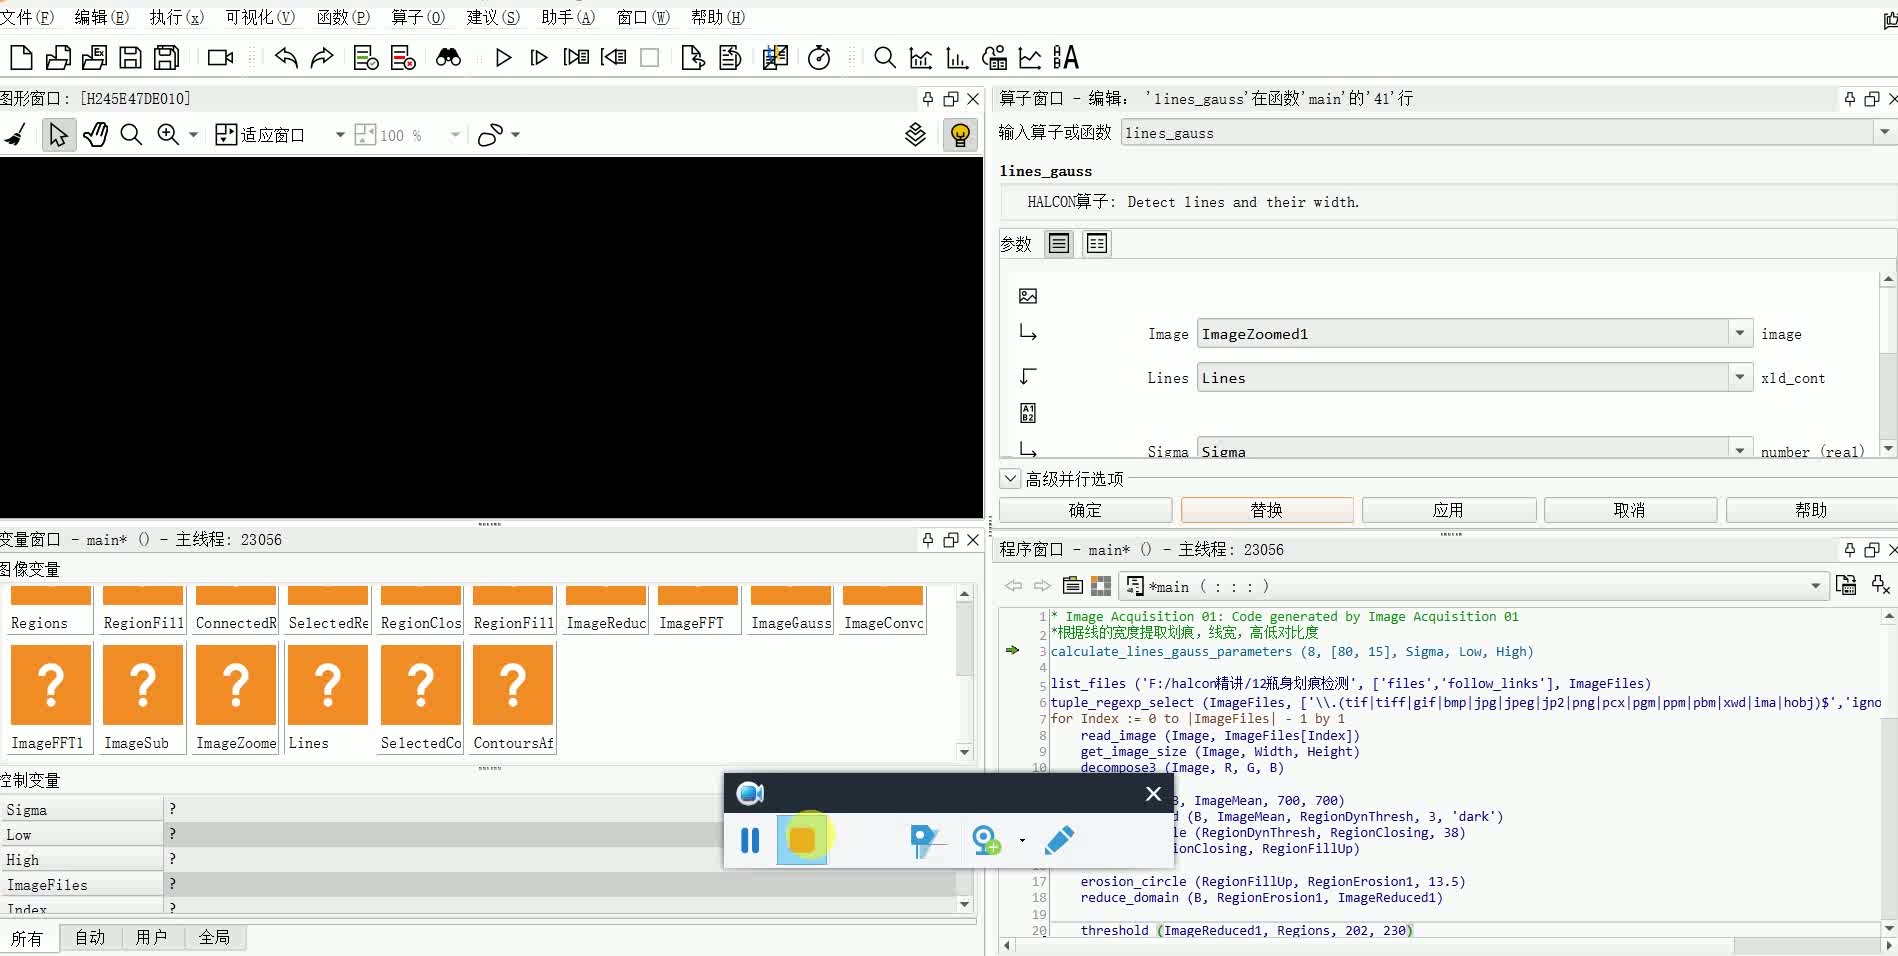Expand the Lines parameter dropdown
The width and height of the screenshot is (1898, 956).
click(1739, 378)
